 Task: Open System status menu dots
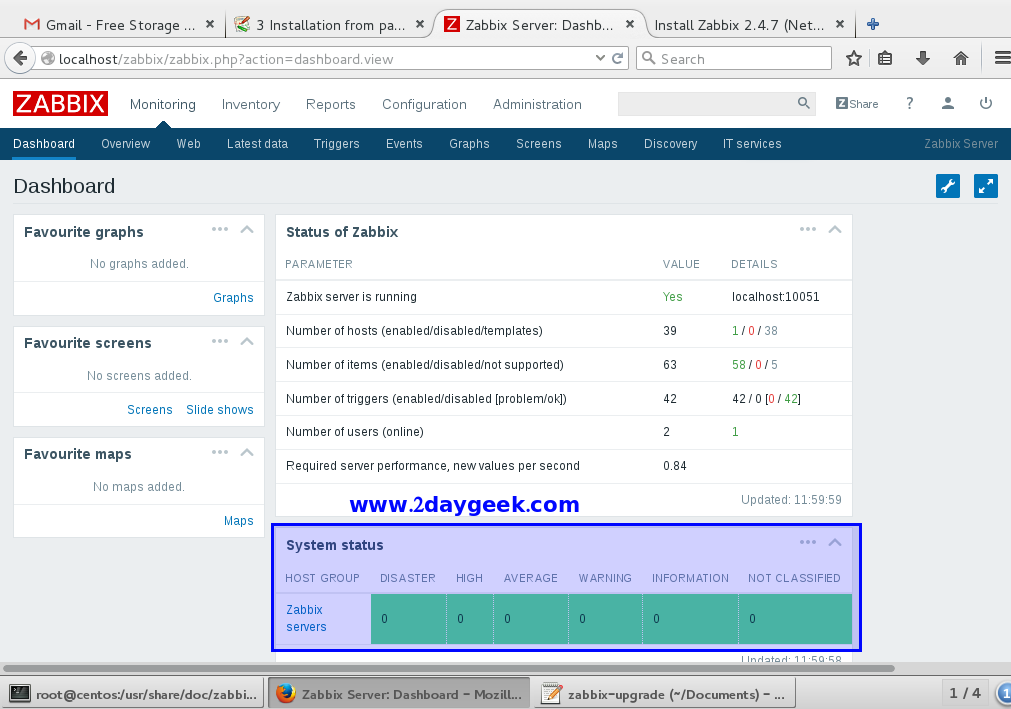tap(808, 542)
